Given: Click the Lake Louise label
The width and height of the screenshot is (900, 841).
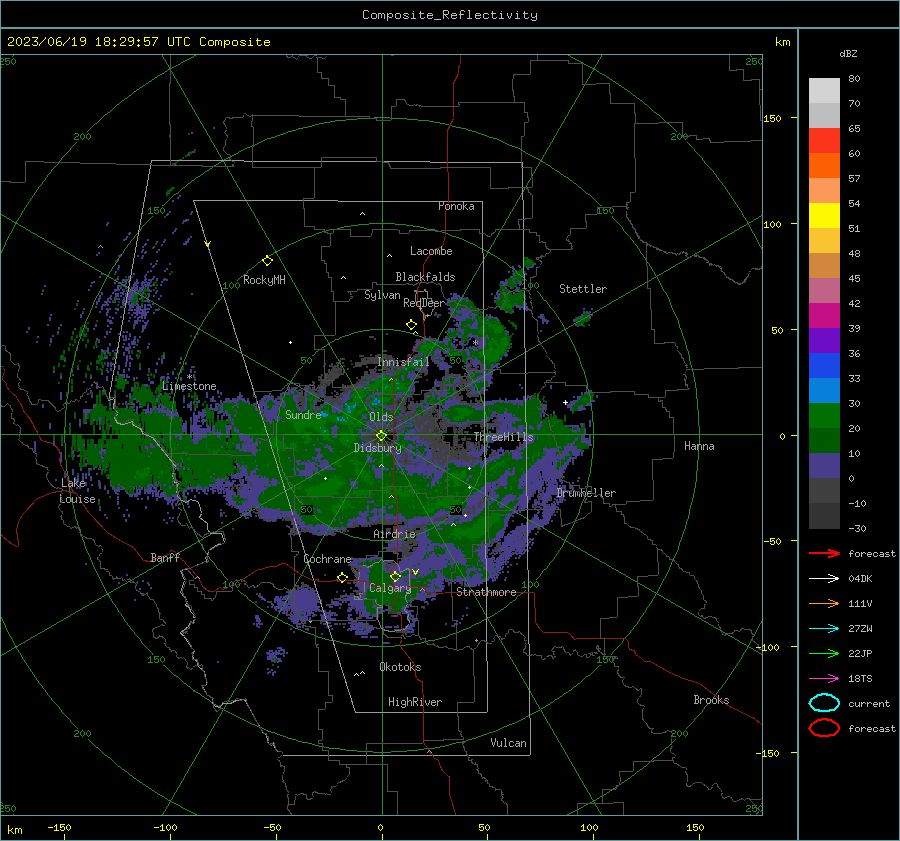Looking at the screenshot, I should [x=77, y=491].
